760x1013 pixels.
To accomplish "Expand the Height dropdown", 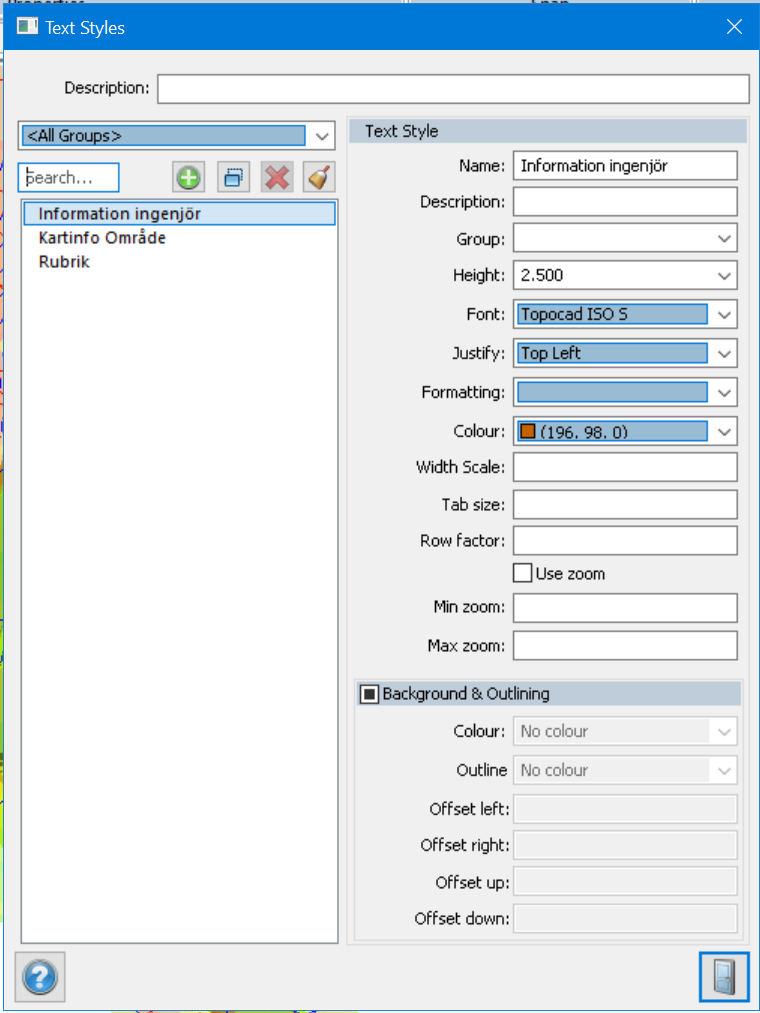I will (x=724, y=276).
